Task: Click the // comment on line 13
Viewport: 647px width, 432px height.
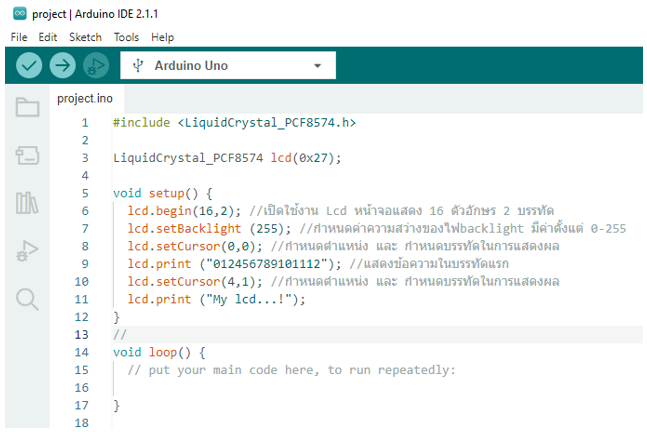Action: 120,334
